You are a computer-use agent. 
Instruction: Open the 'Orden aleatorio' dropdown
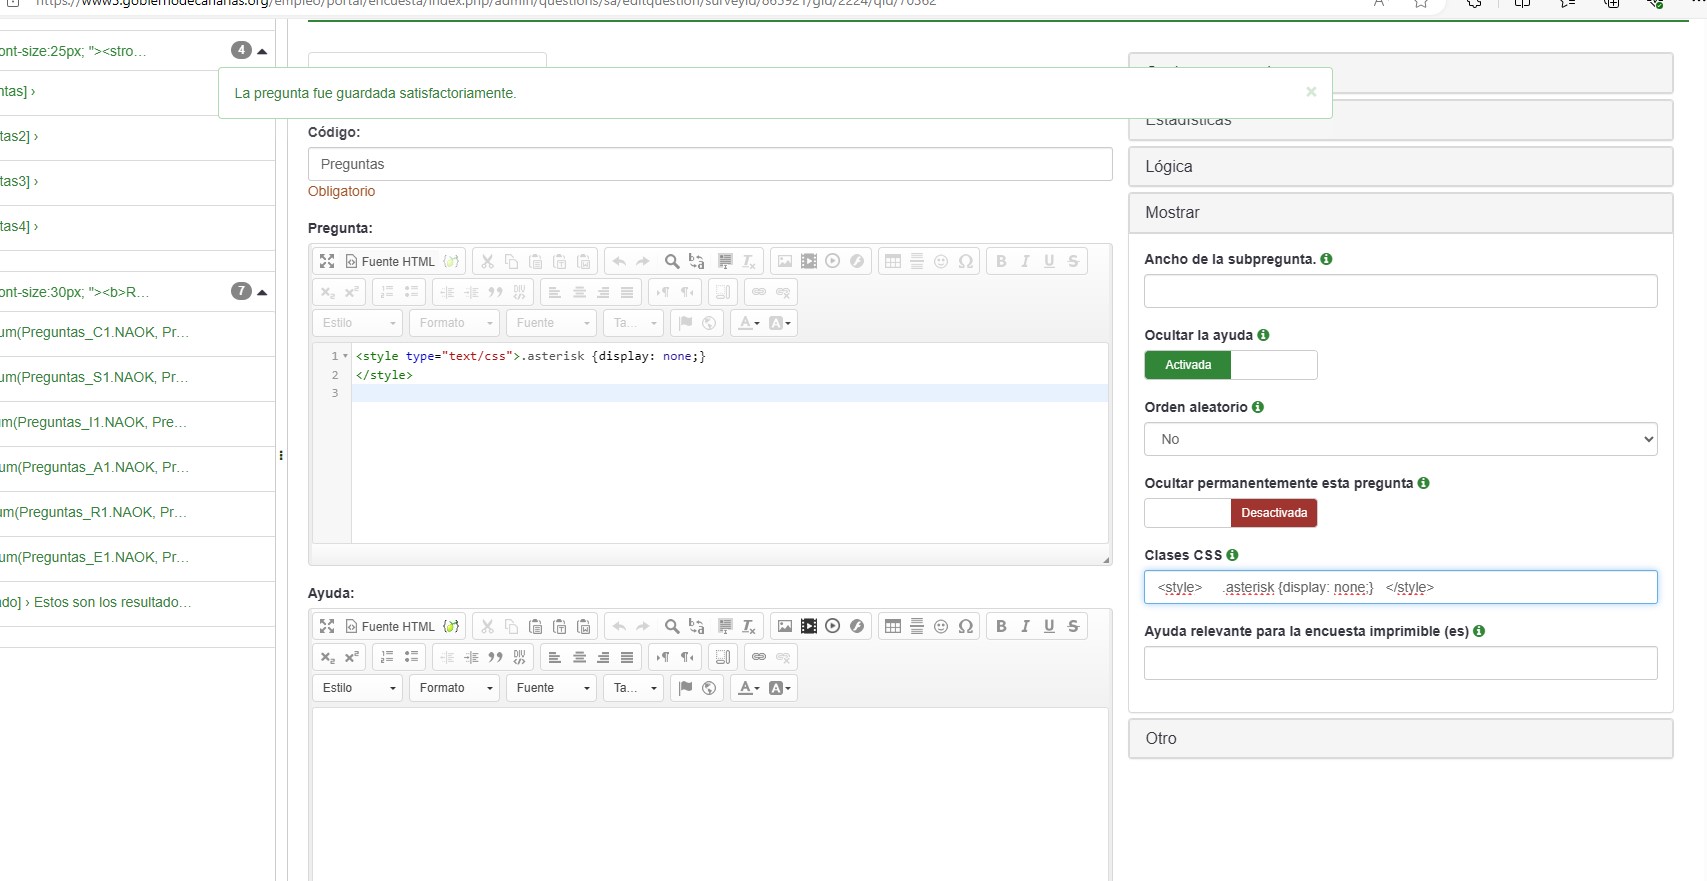(x=1400, y=439)
